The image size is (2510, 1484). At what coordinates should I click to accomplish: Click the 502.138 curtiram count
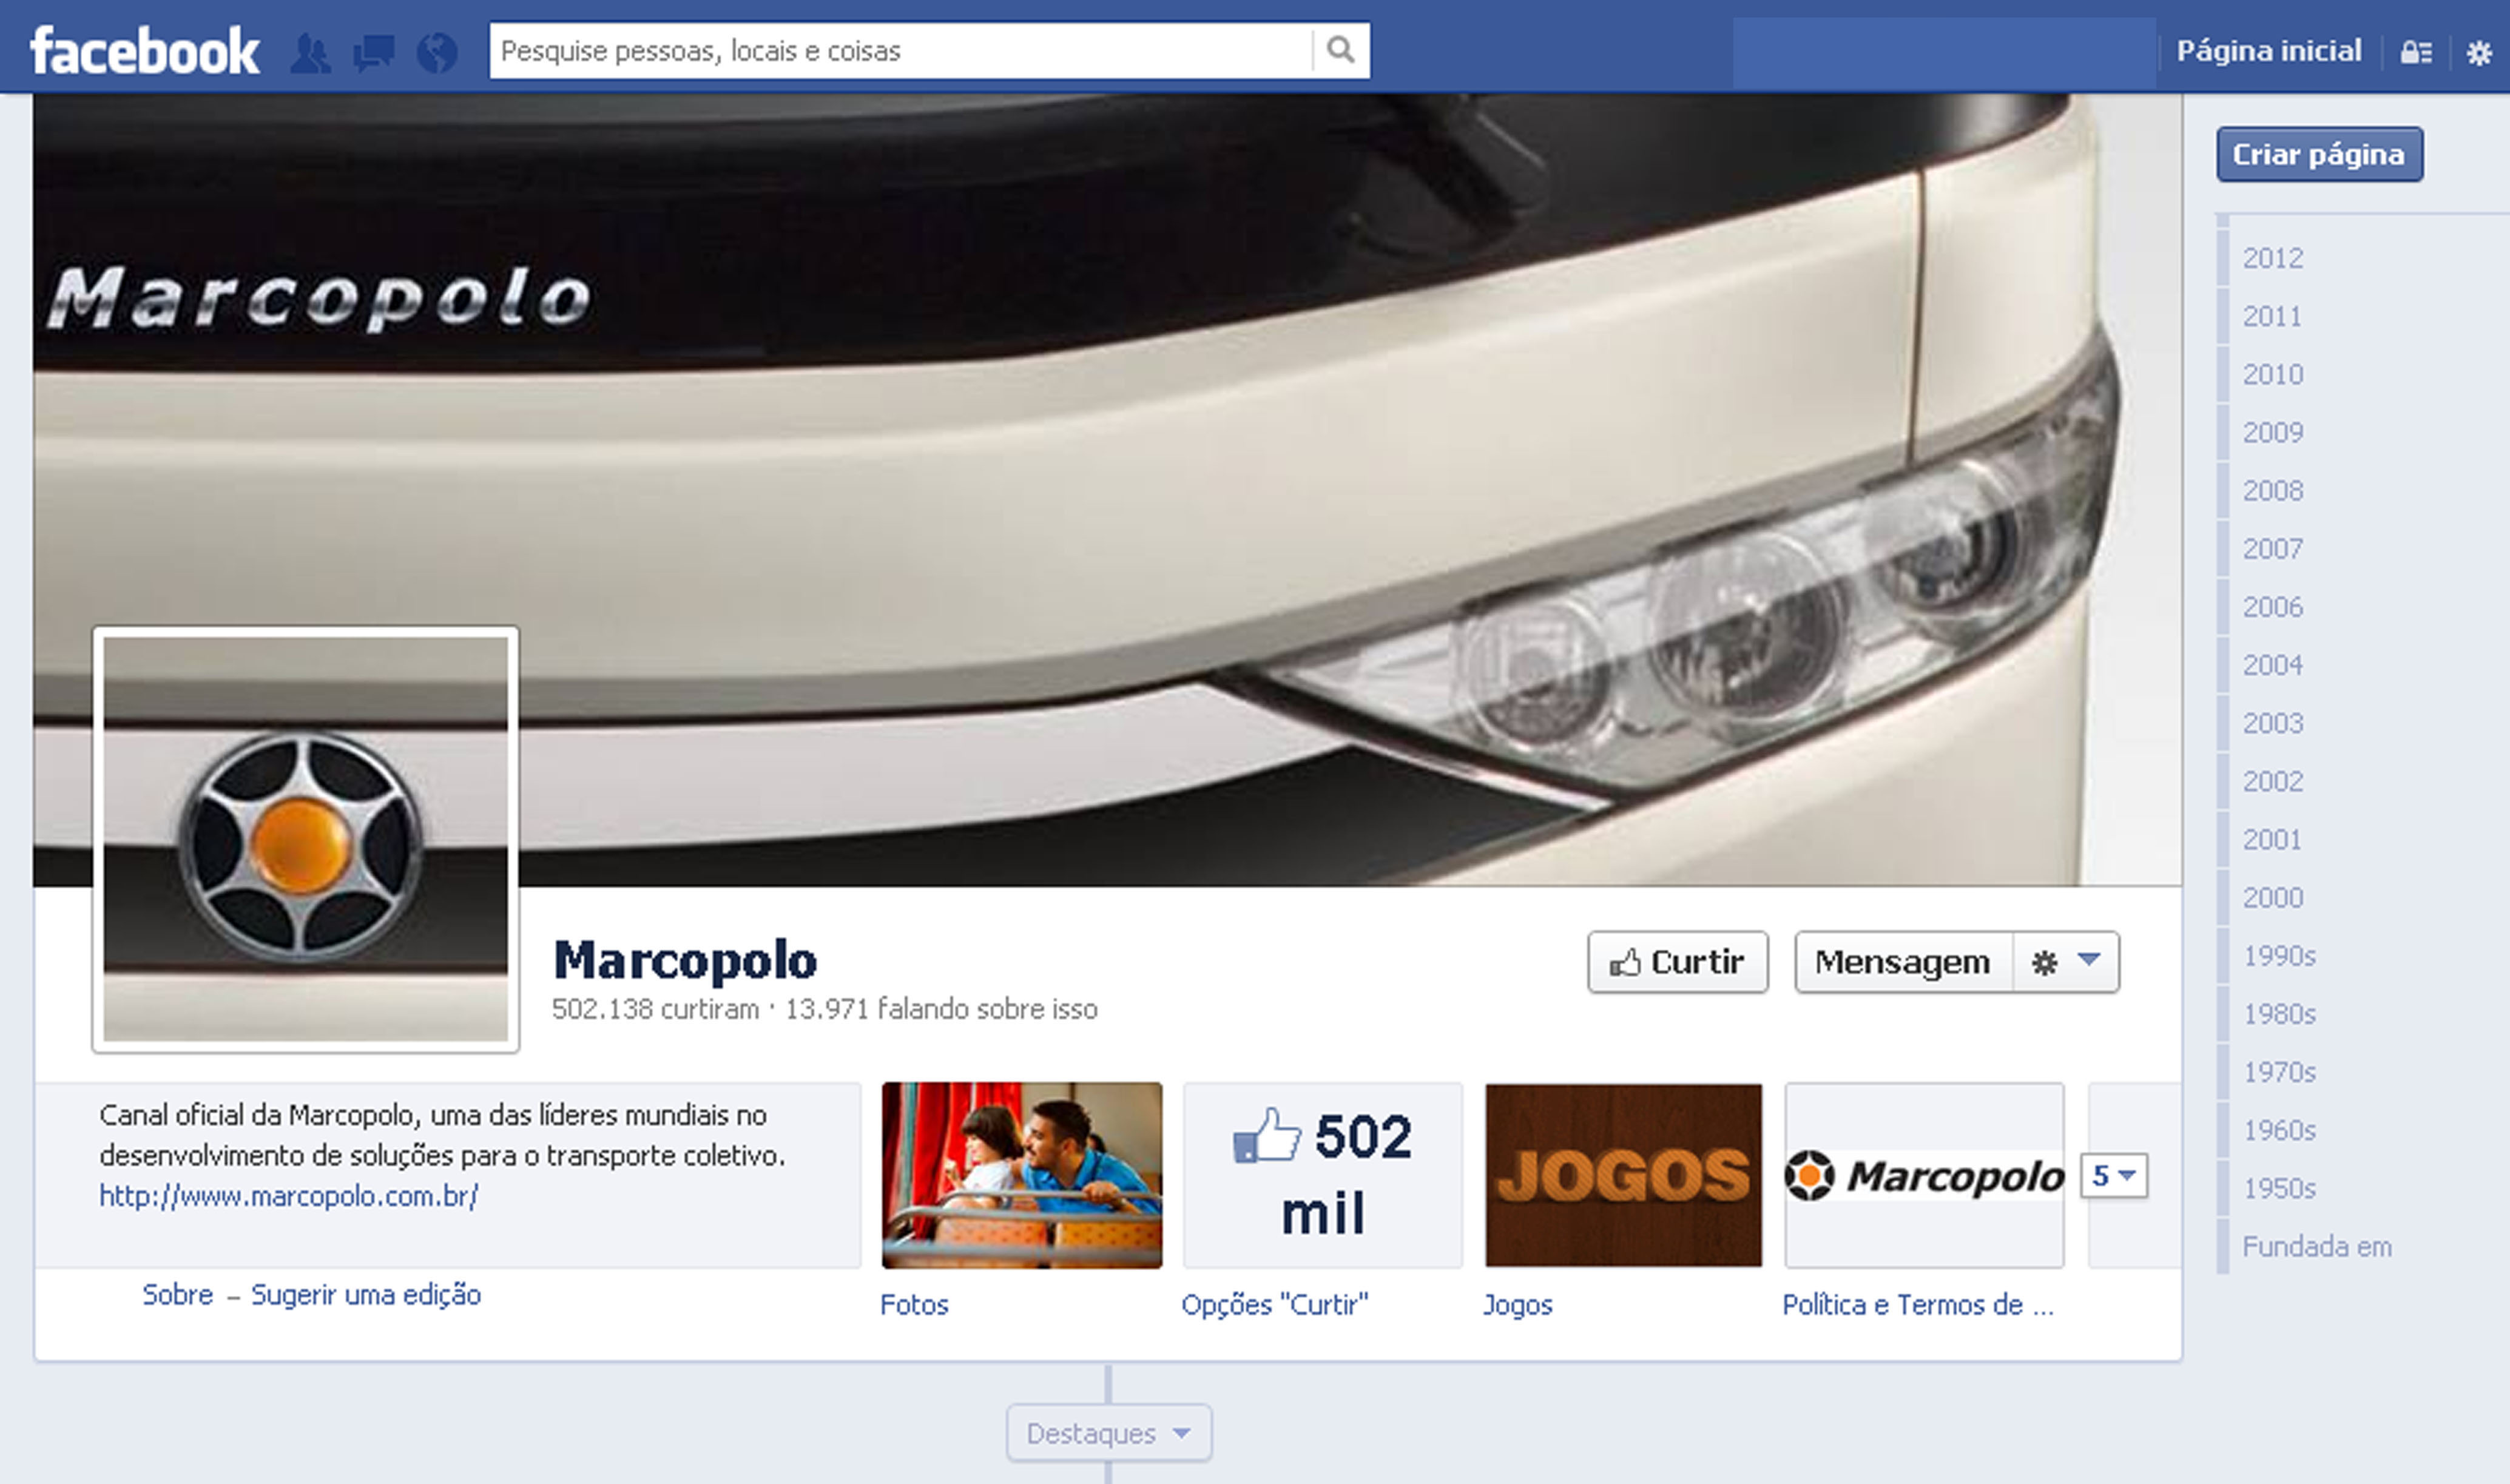tap(656, 1009)
